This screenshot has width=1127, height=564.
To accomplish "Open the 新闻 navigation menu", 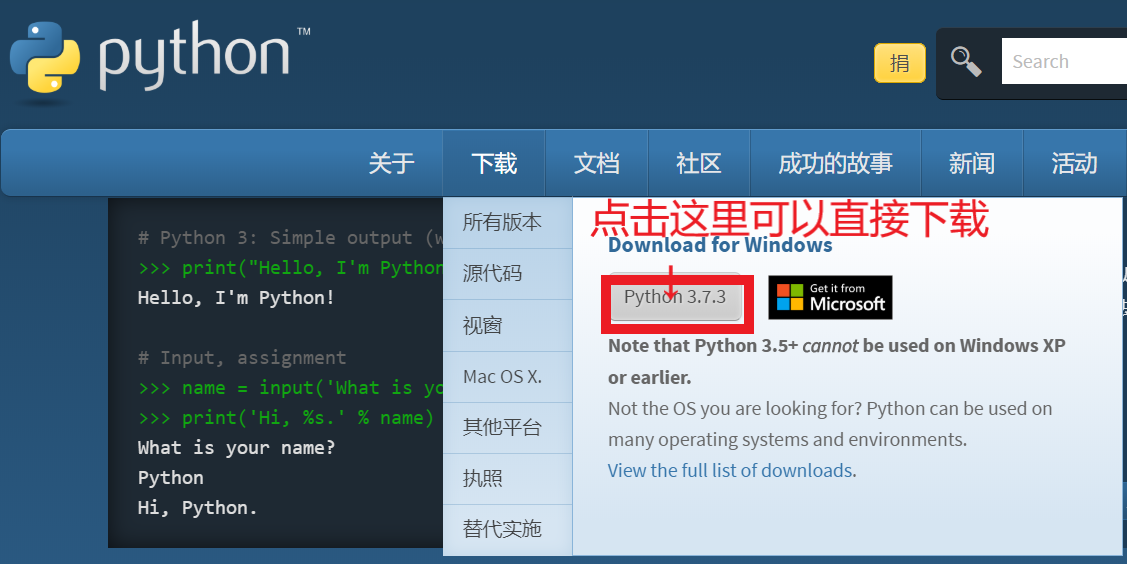I will point(972,163).
